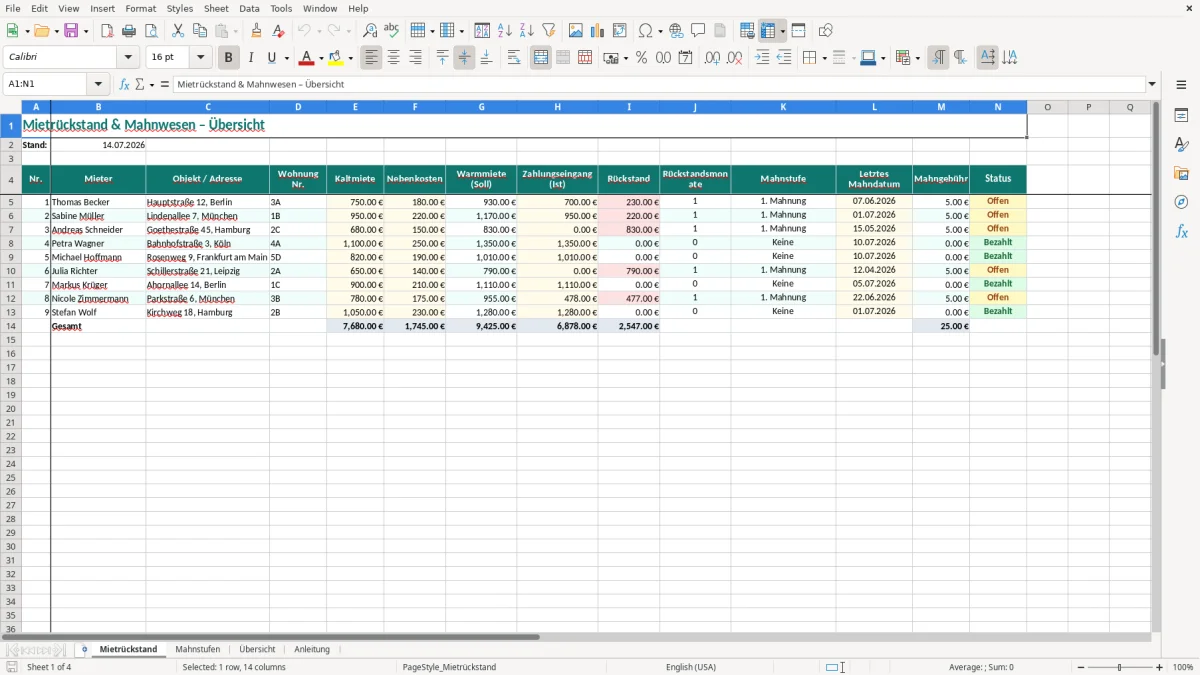Viewport: 1200px width, 675px height.
Task: Expand the Name Box dropdown
Action: pyautogui.click(x=98, y=85)
